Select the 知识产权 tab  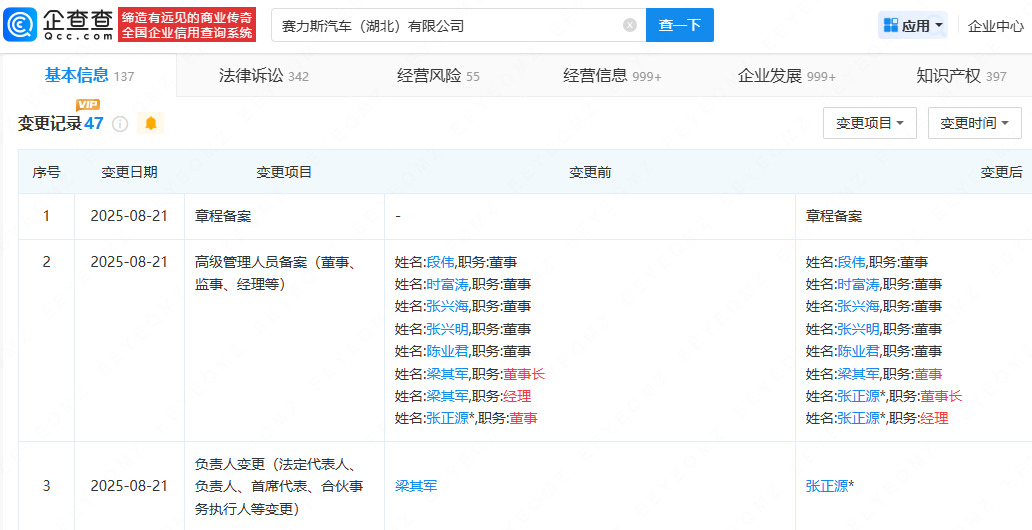pos(961,76)
